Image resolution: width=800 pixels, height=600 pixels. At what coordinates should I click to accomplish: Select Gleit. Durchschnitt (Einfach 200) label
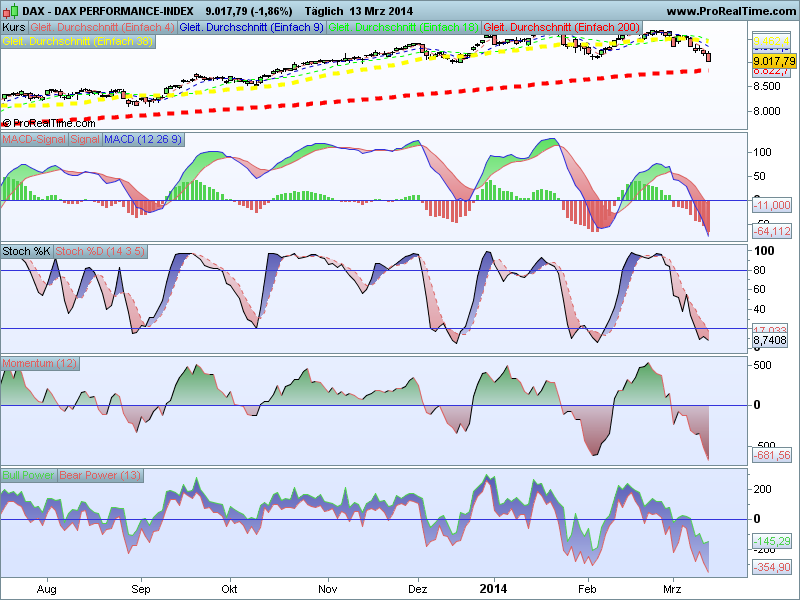click(562, 27)
